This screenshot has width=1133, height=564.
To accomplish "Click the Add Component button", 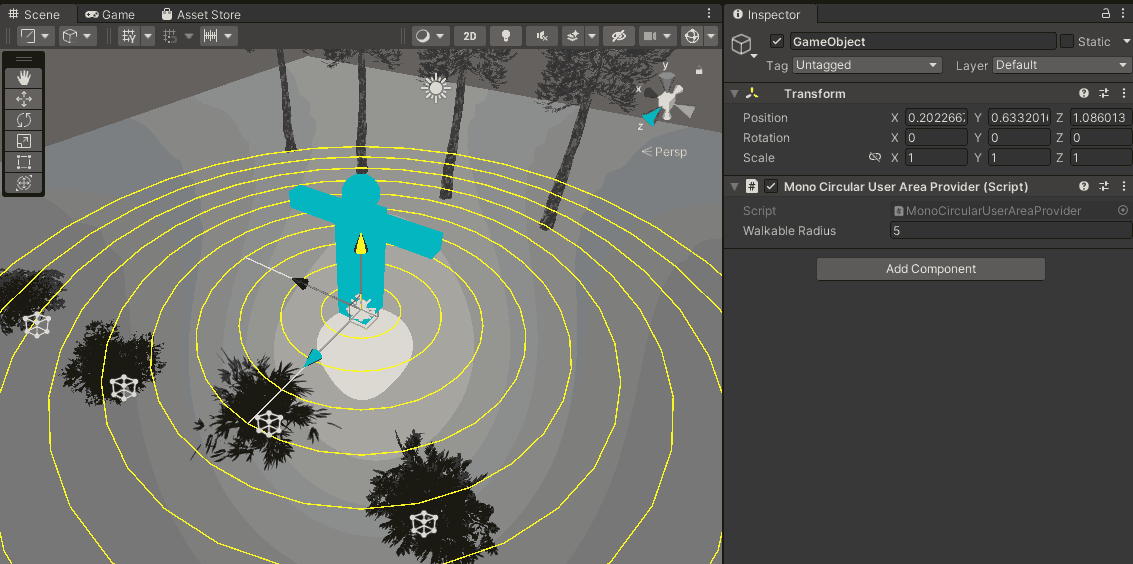I will (x=930, y=269).
